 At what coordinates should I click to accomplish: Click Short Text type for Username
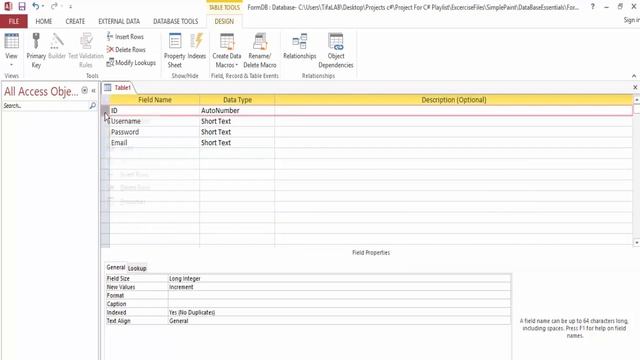tap(237, 121)
